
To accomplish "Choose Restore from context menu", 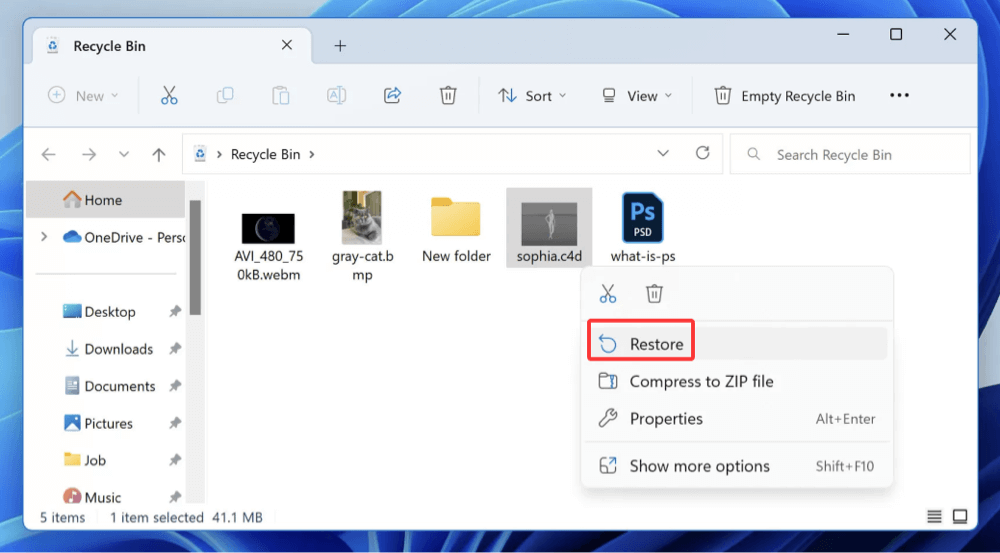I will (x=737, y=344).
